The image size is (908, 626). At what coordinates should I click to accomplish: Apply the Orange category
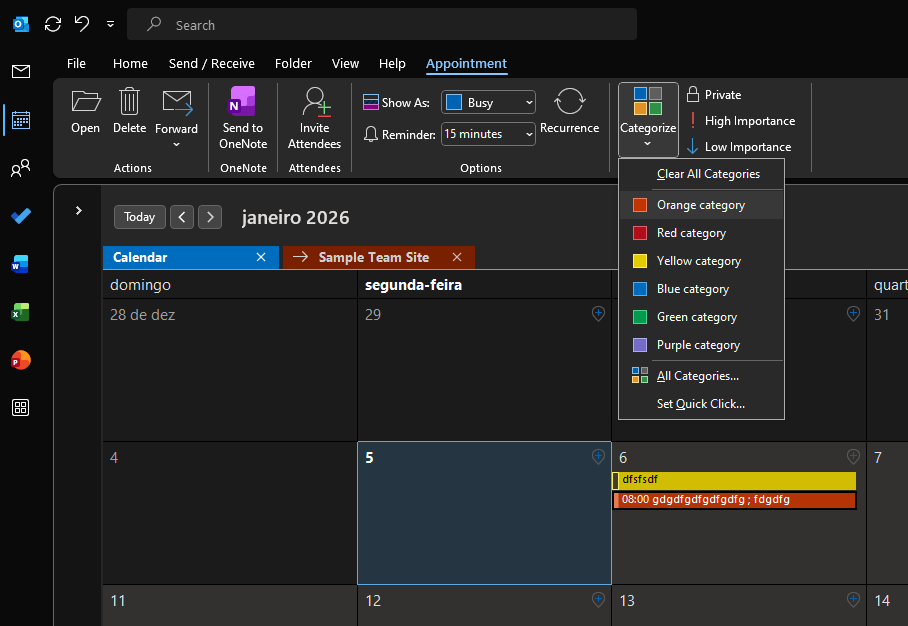tap(701, 205)
